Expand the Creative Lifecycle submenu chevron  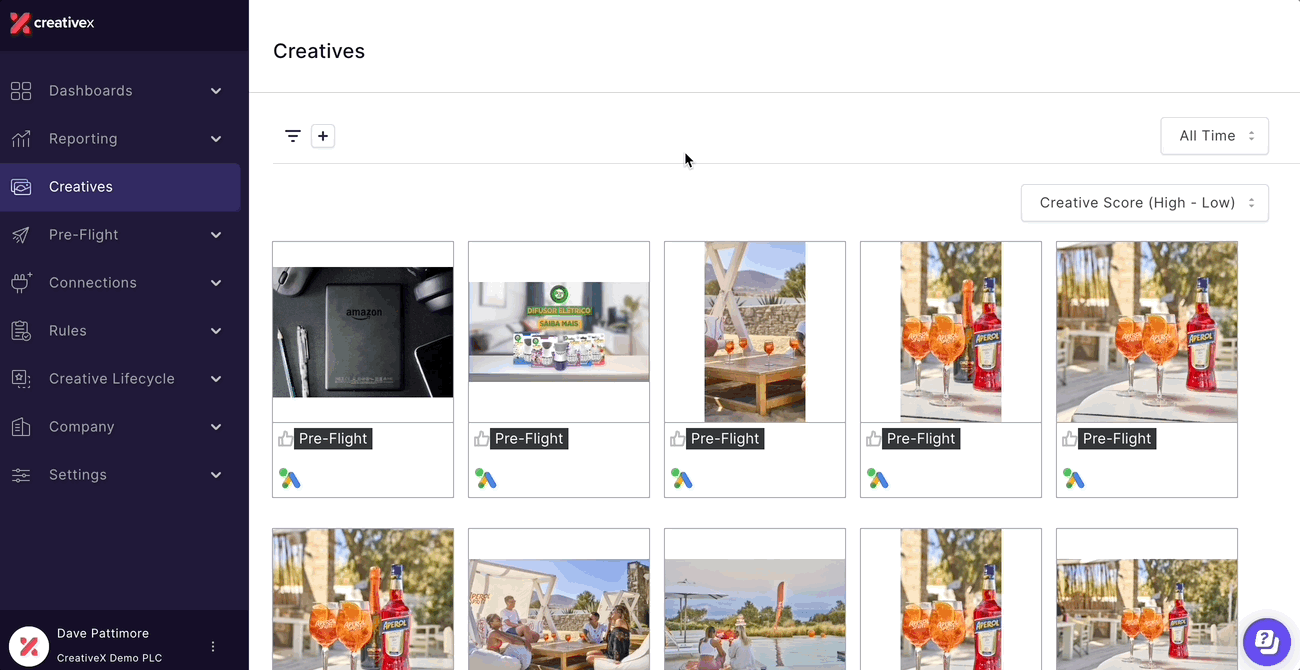tap(216, 379)
